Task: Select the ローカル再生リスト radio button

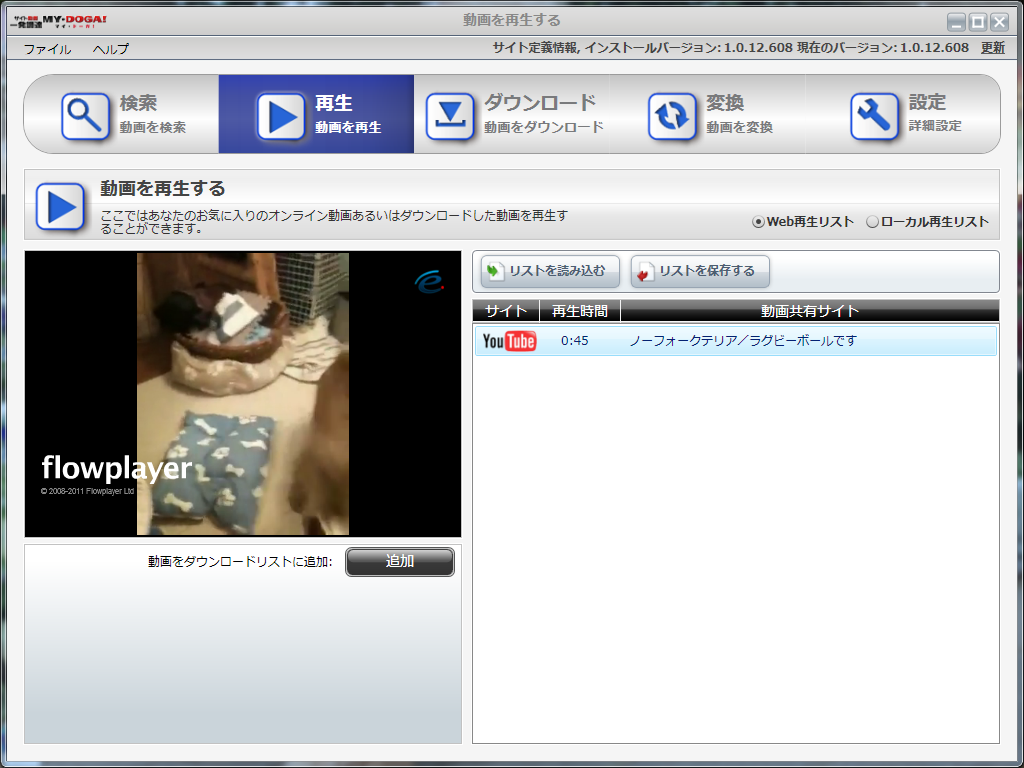Action: pyautogui.click(x=872, y=222)
